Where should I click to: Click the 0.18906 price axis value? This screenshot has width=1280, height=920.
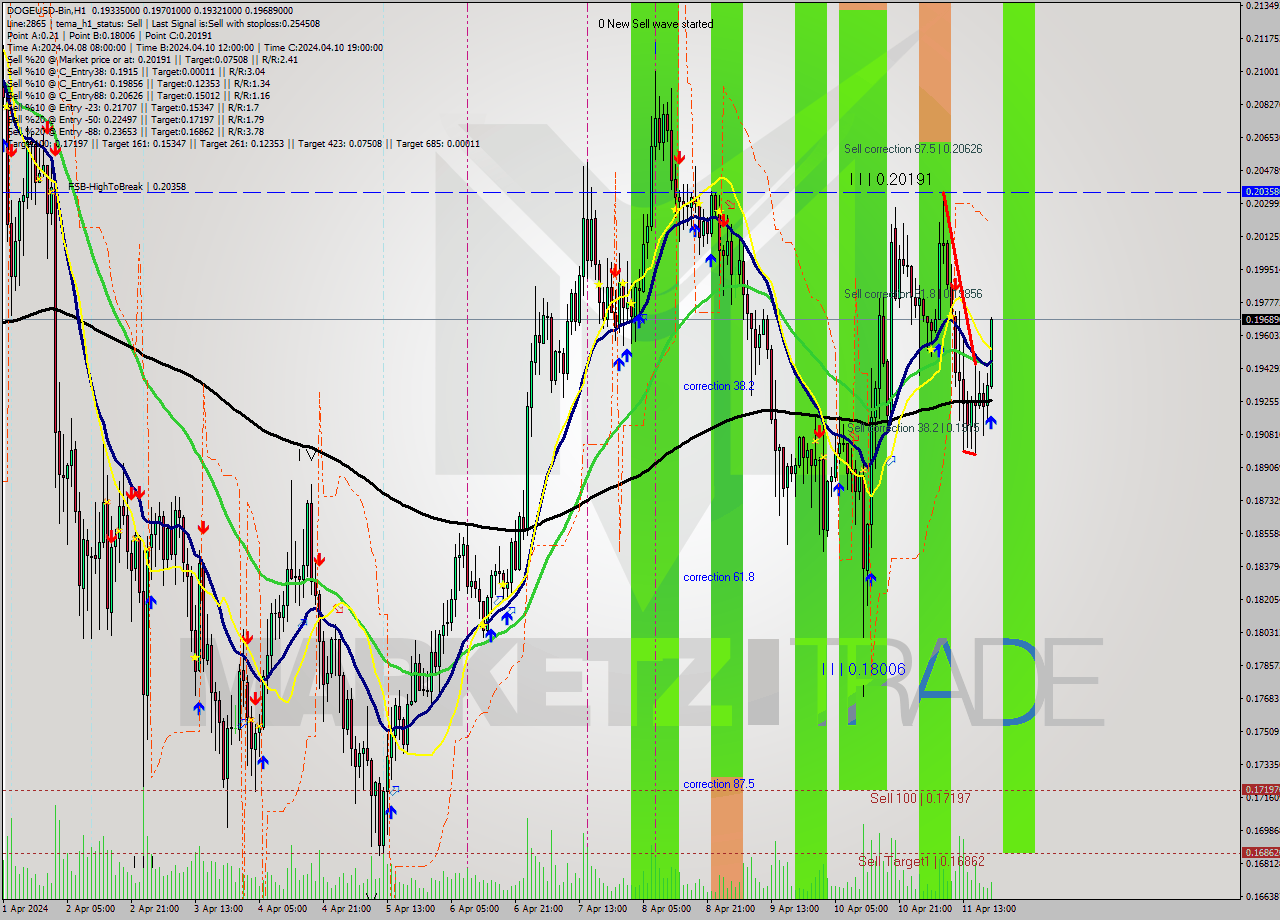pyautogui.click(x=1262, y=467)
